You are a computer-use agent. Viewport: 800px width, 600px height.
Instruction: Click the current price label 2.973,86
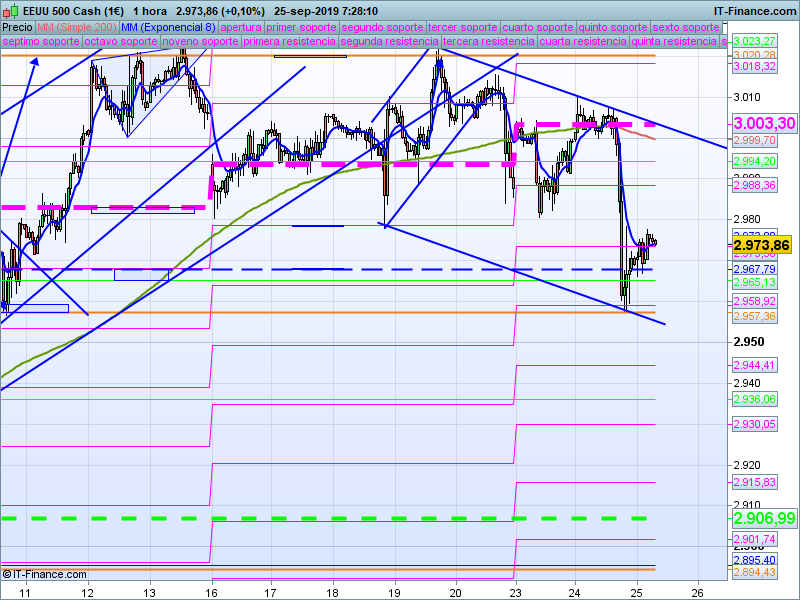(762, 245)
